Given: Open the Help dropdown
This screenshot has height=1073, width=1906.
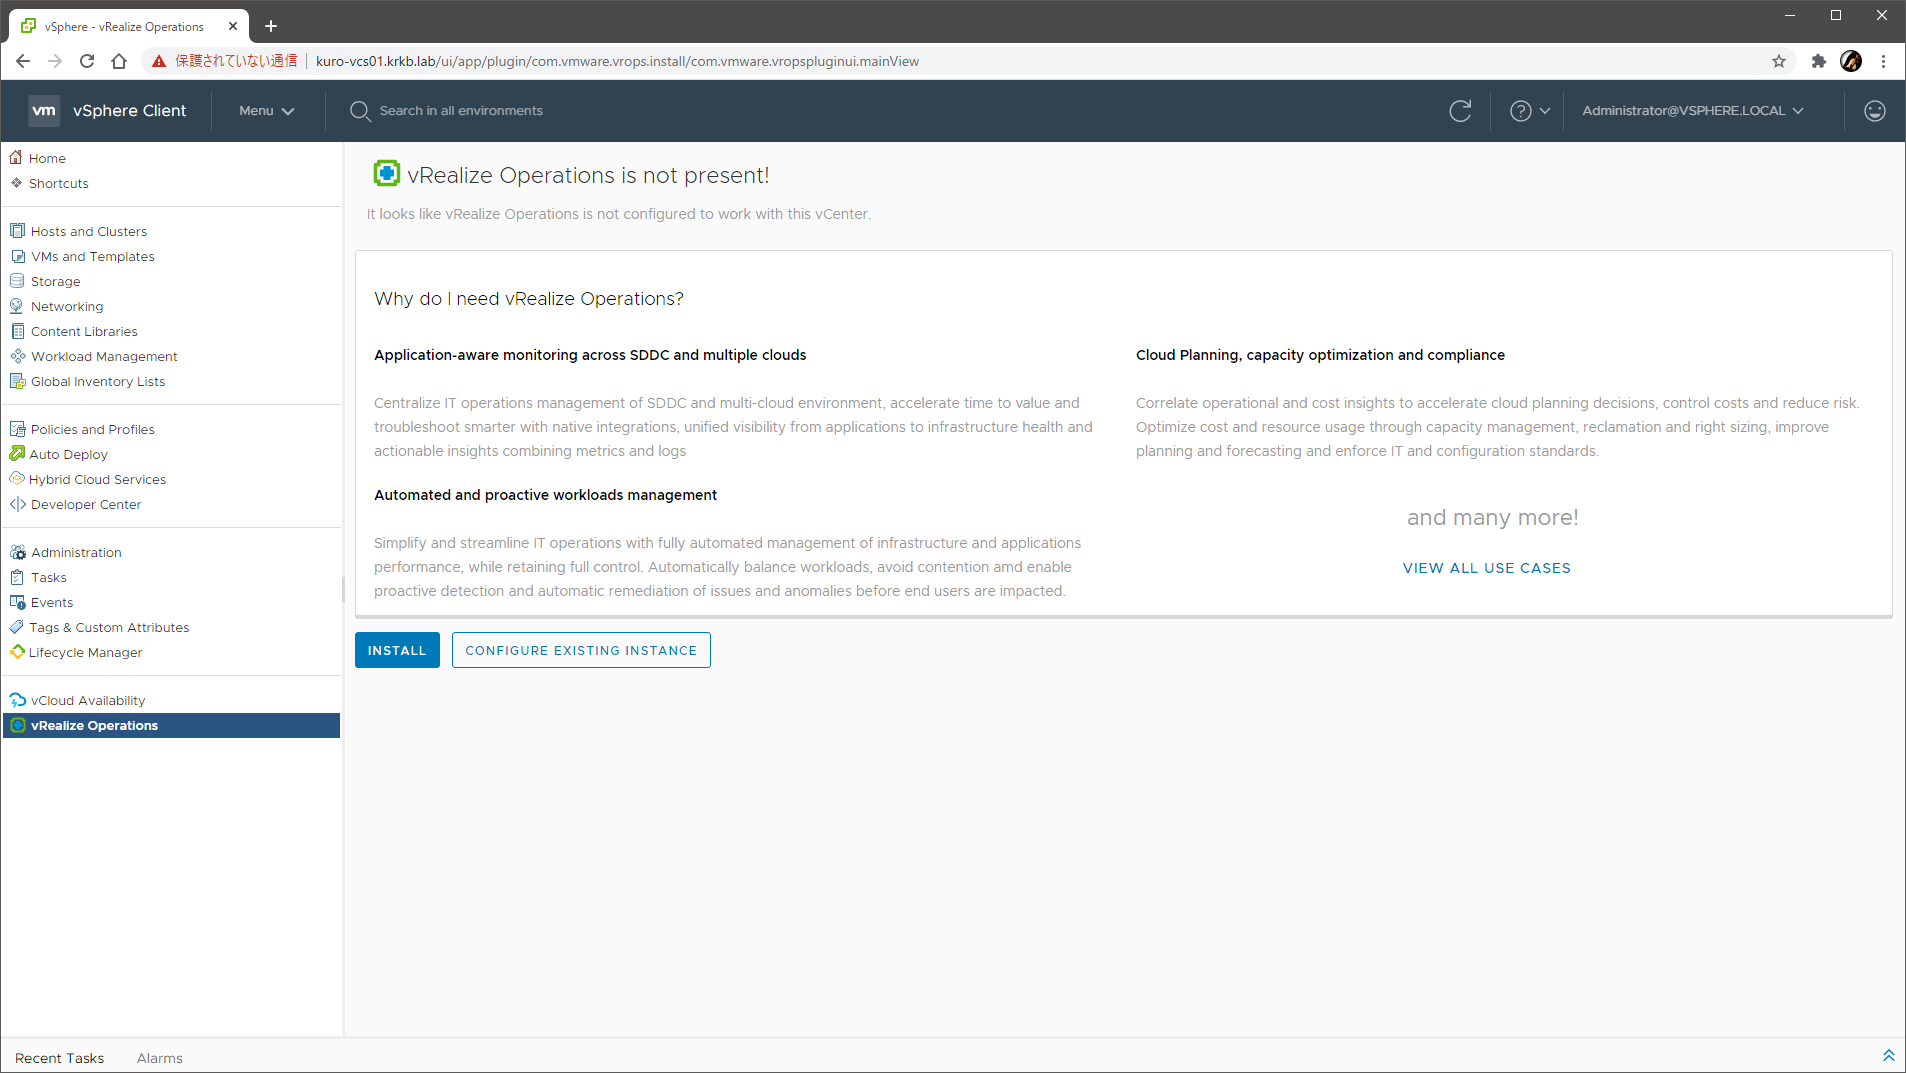Looking at the screenshot, I should (x=1529, y=111).
